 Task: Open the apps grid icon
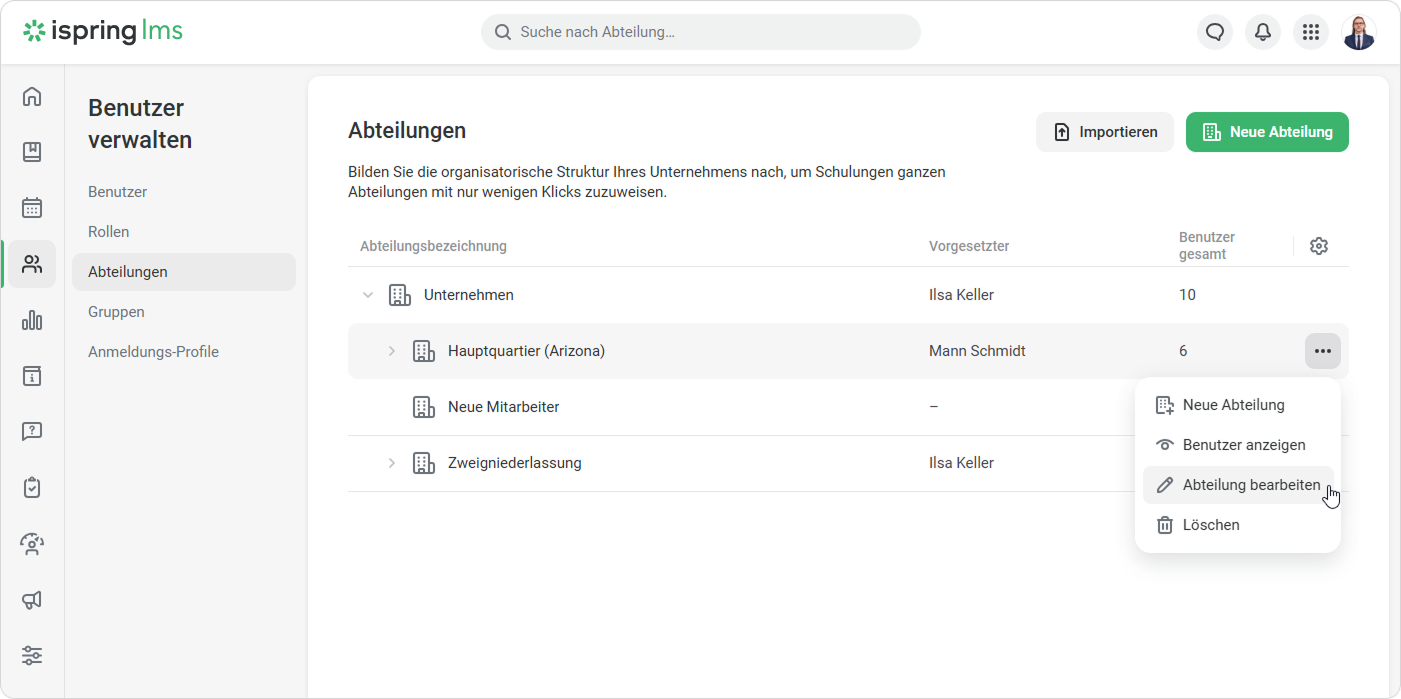click(x=1311, y=32)
